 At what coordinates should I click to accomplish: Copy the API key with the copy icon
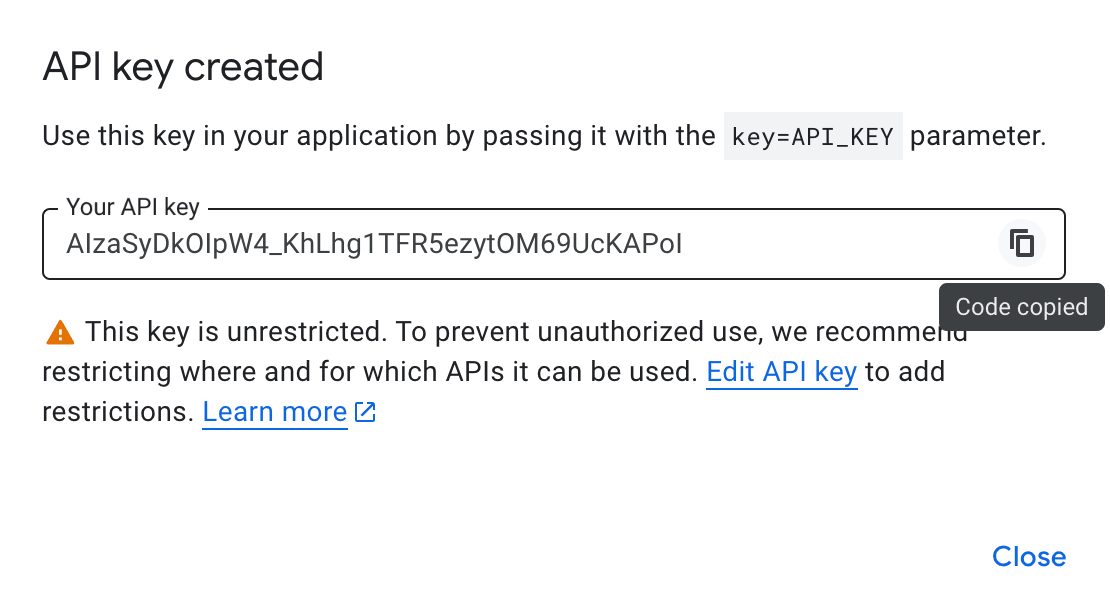(x=1021, y=243)
